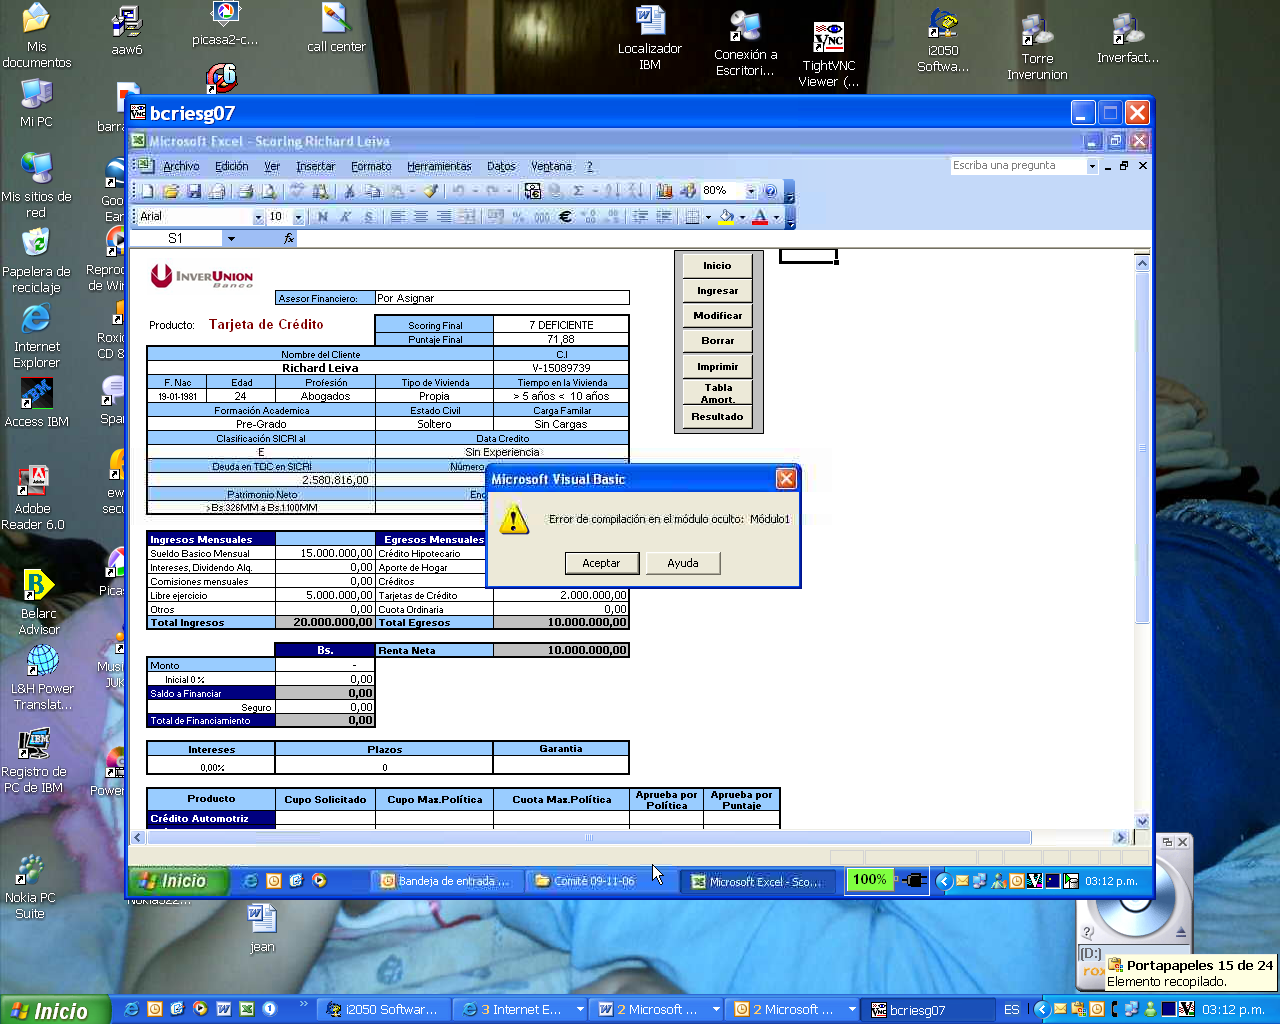The height and width of the screenshot is (1024, 1280).
Task: Click Ayuda in the Visual Basic dialog
Action: [683, 563]
